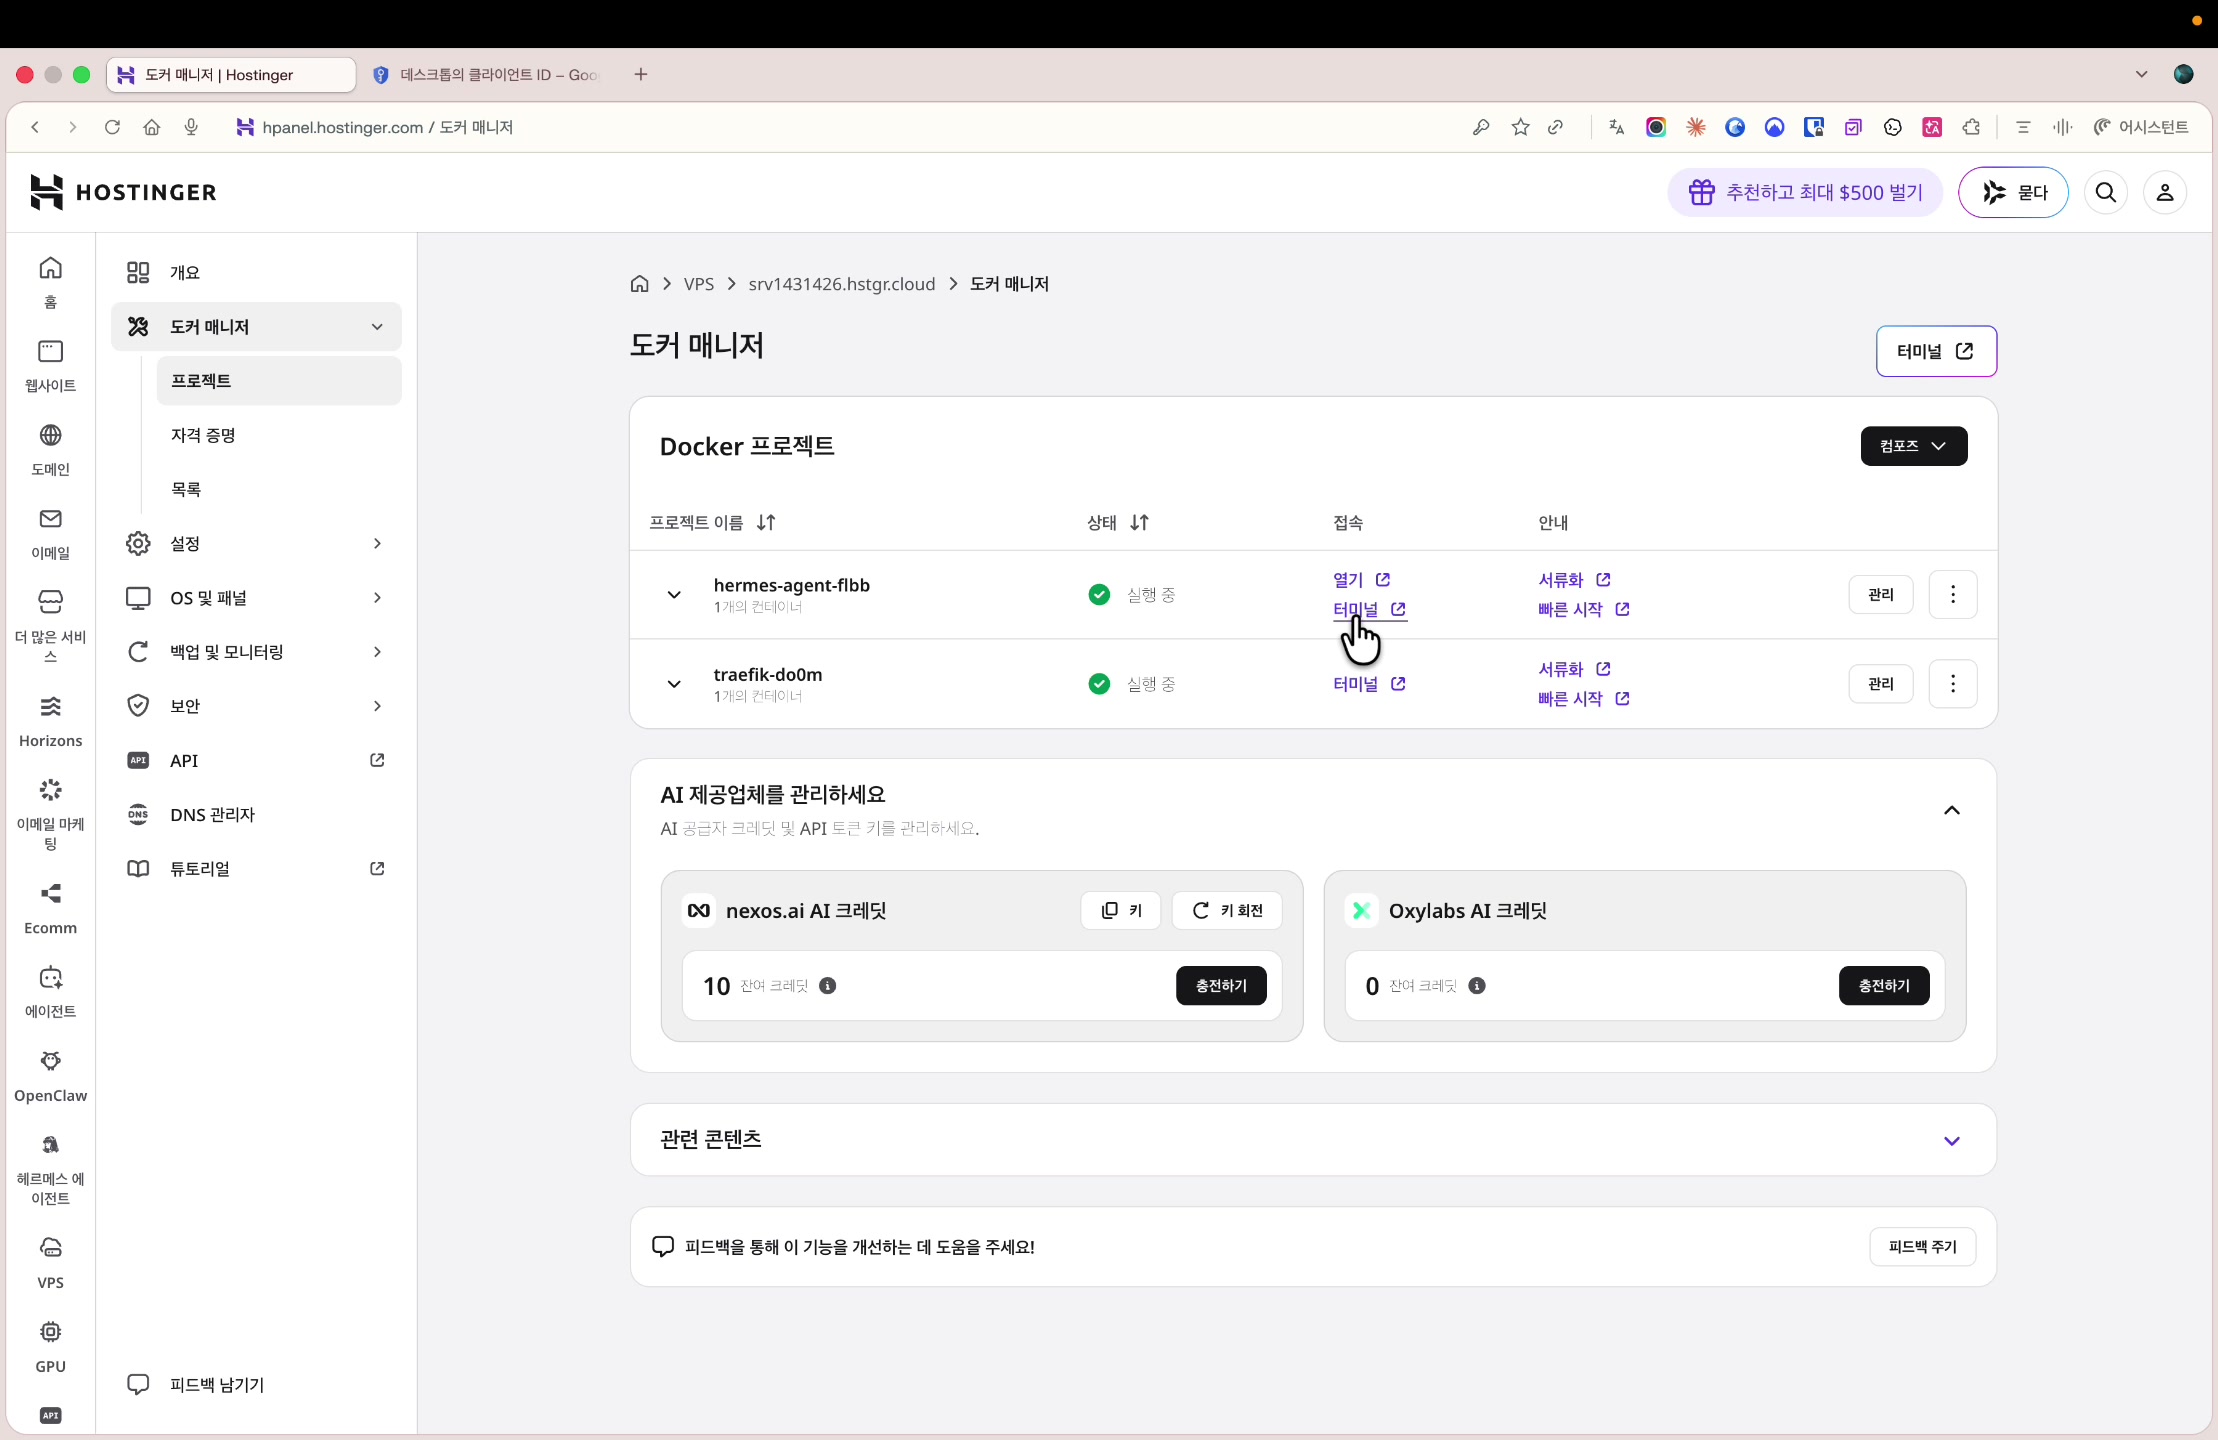This screenshot has height=1440, width=2218.
Task: Expand traefik-do0m project row
Action: coord(674,684)
